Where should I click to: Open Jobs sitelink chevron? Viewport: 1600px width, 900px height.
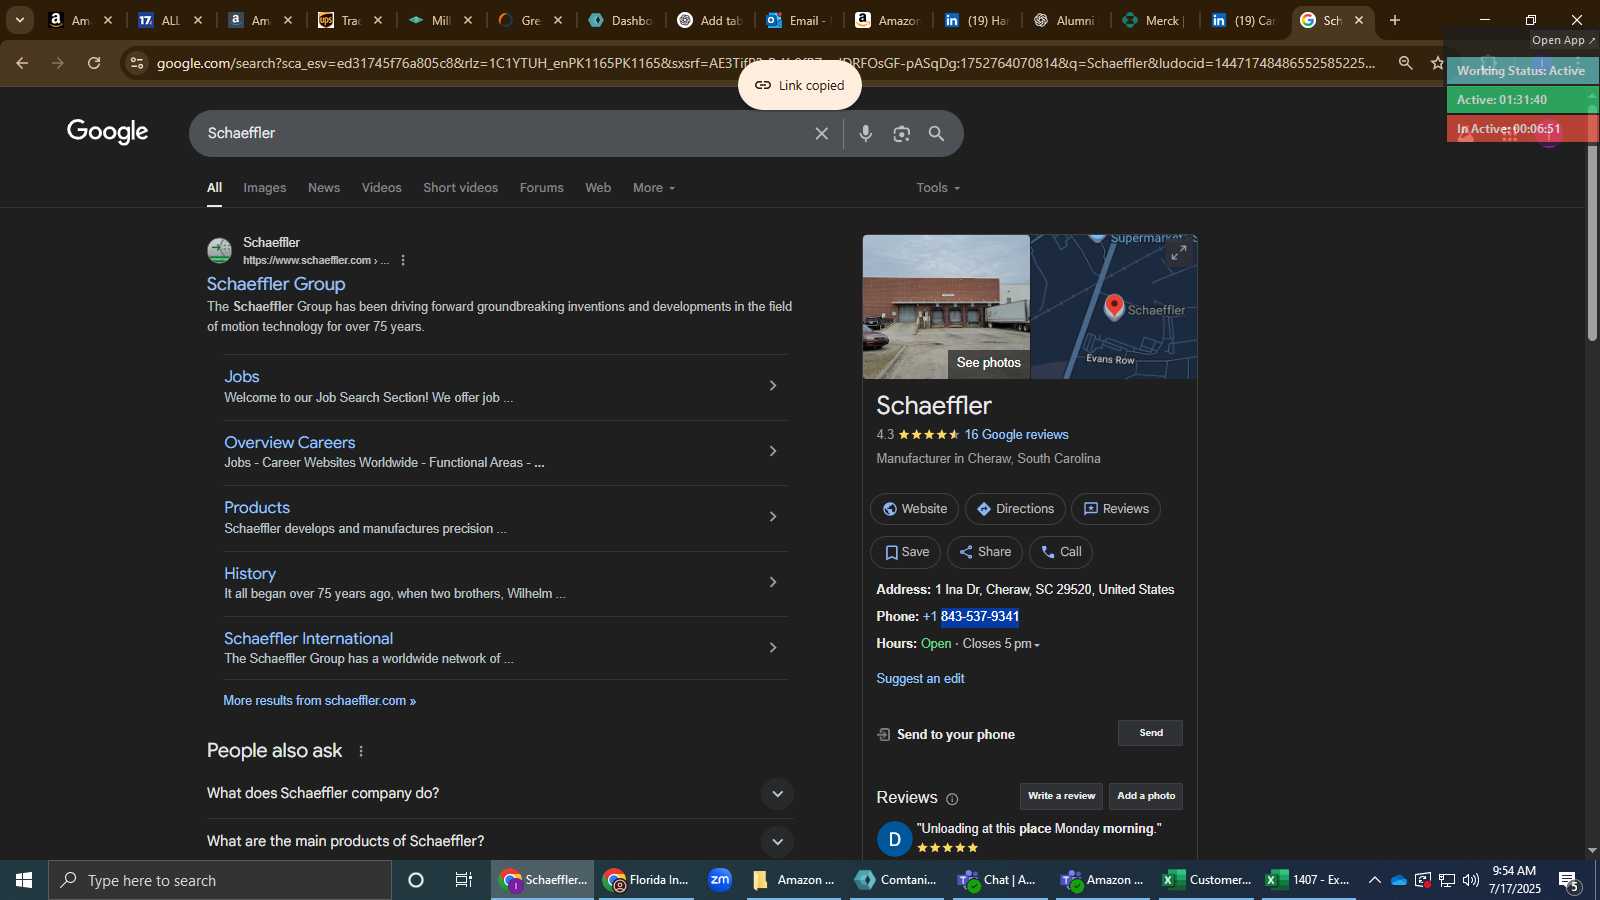pos(772,386)
